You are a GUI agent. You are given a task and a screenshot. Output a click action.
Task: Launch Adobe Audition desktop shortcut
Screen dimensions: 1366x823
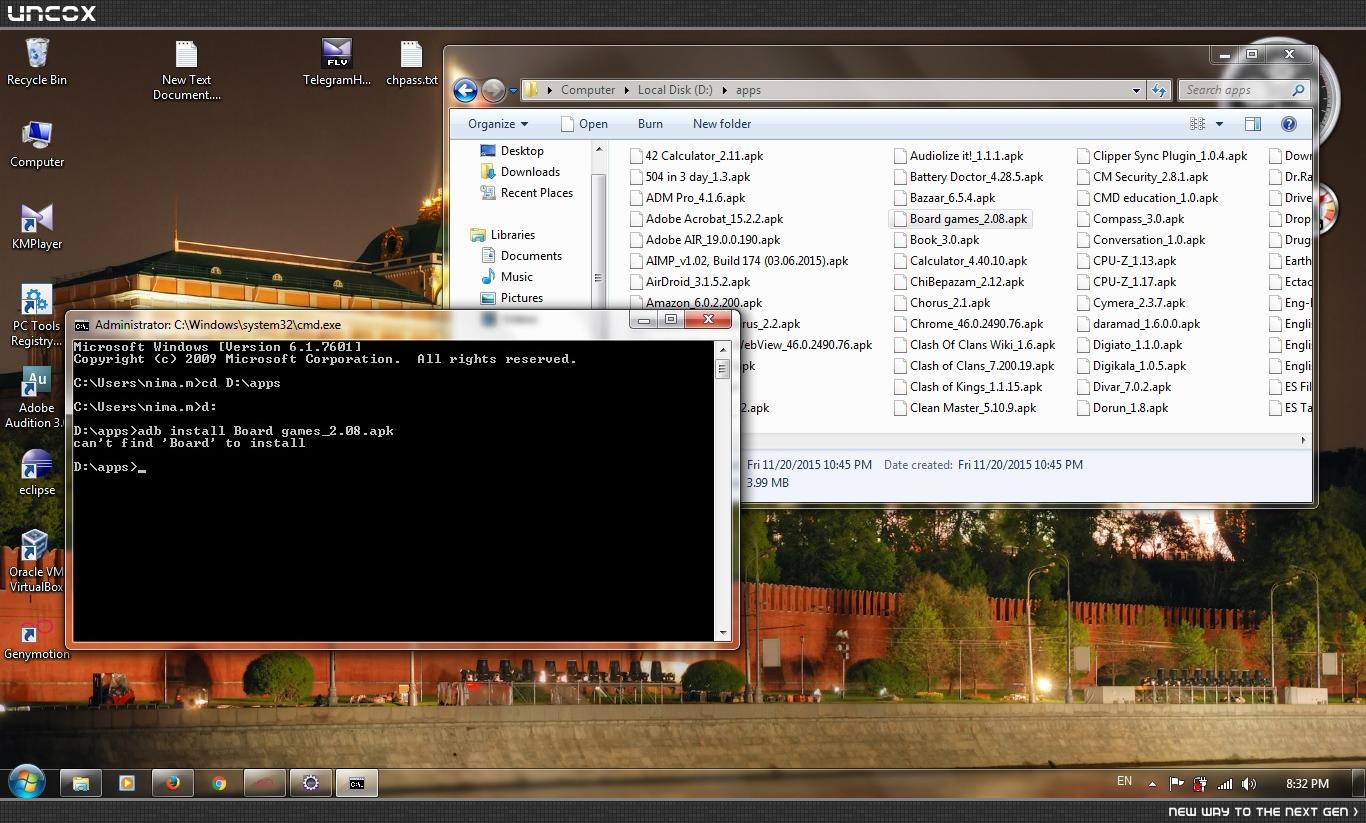point(36,398)
